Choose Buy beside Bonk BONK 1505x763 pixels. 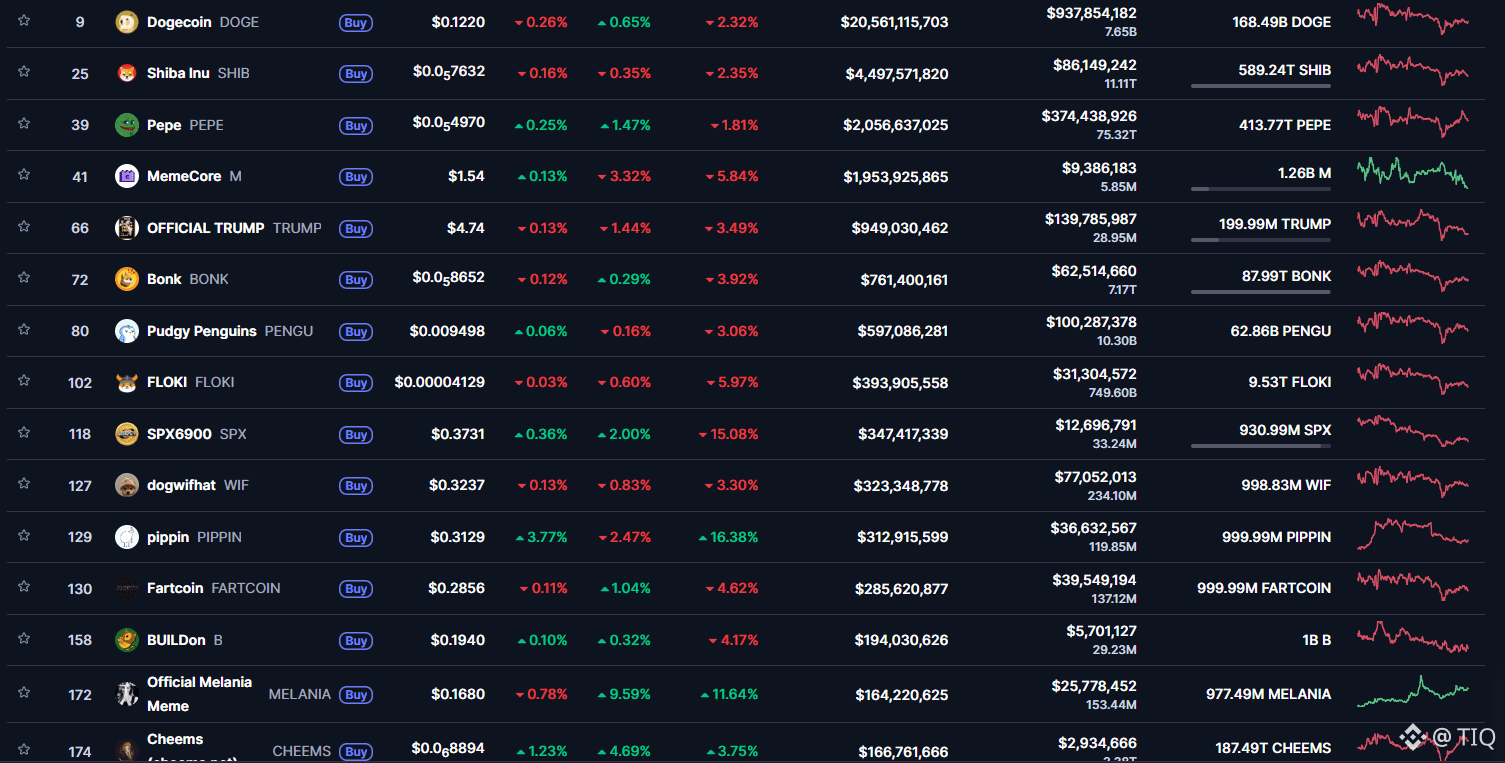(x=356, y=280)
